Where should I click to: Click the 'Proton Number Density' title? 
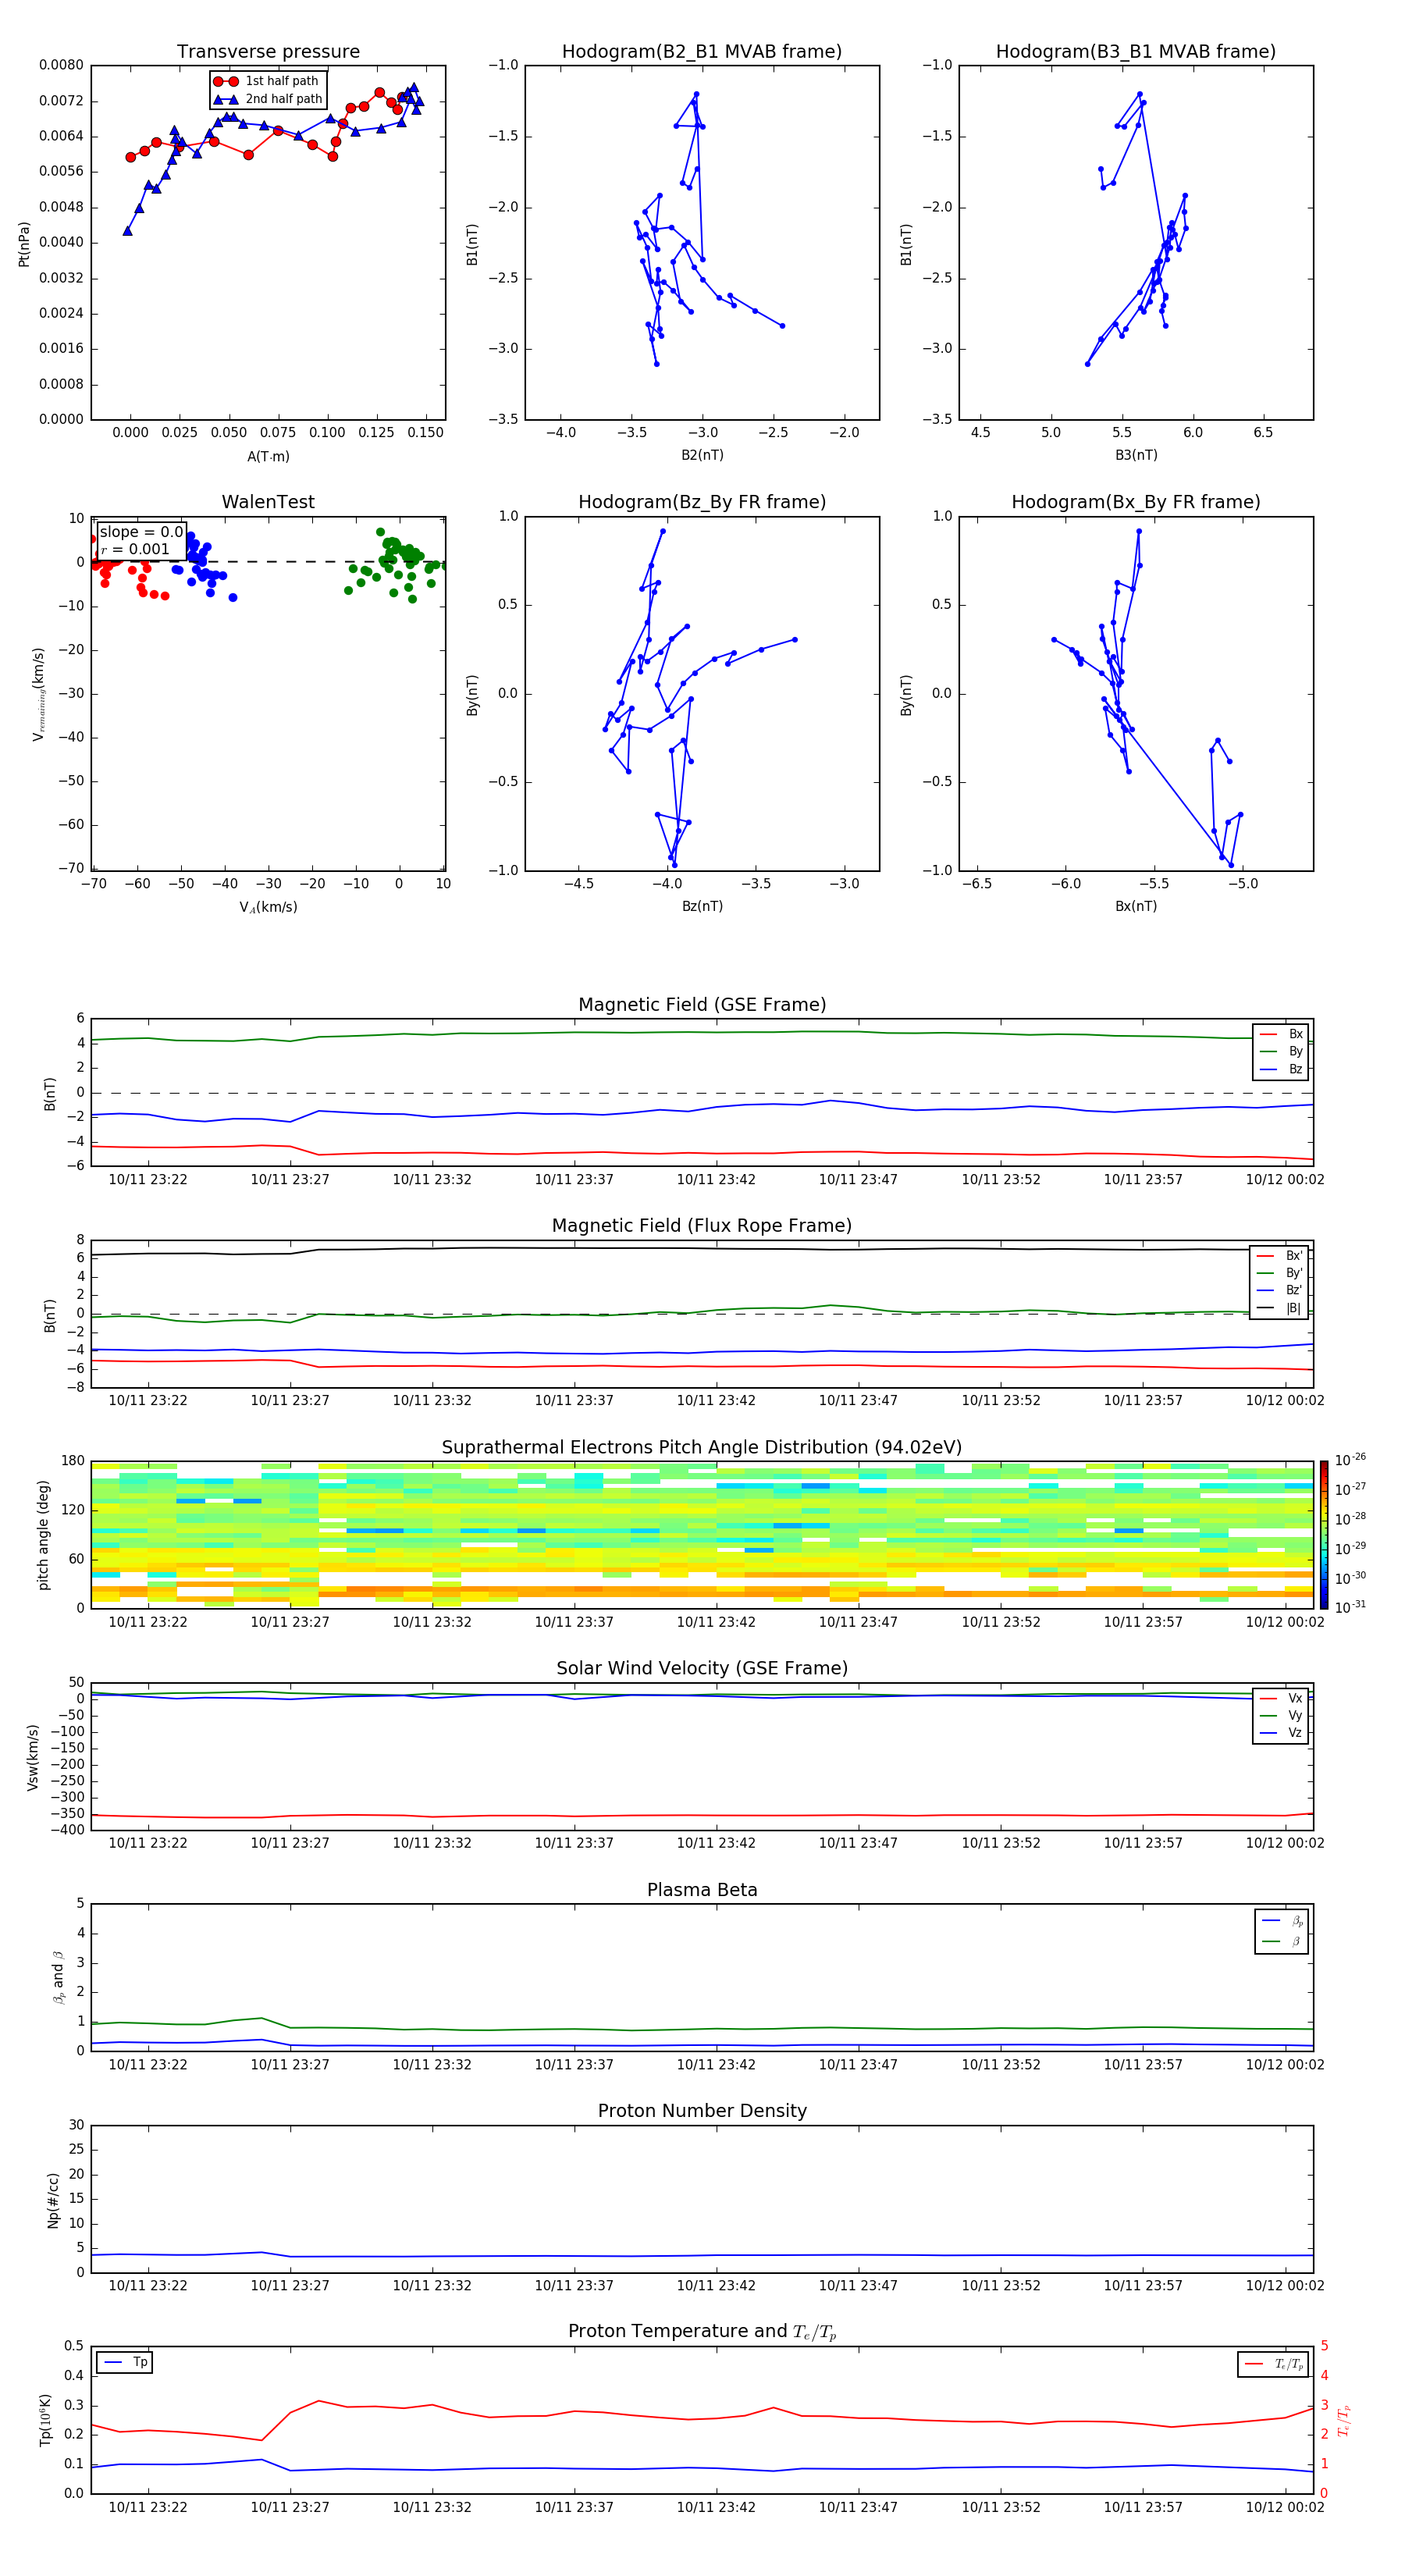point(702,2111)
